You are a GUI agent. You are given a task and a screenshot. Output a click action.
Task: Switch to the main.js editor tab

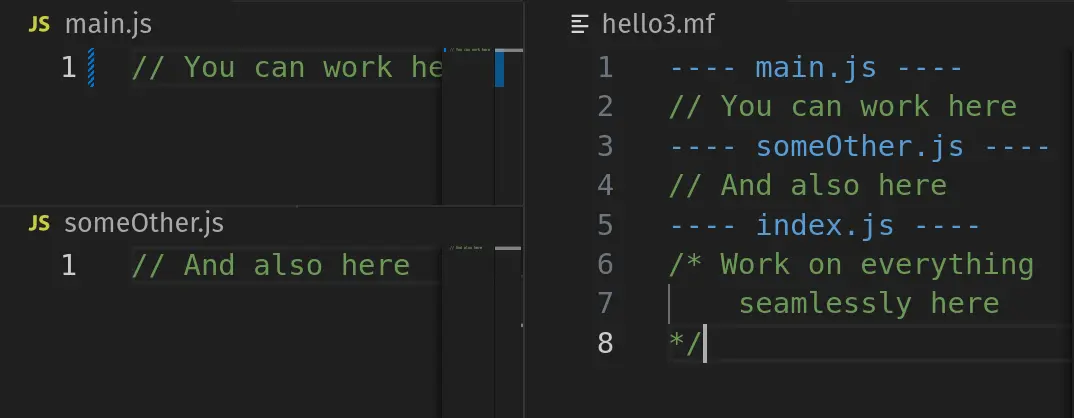pyautogui.click(x=91, y=25)
